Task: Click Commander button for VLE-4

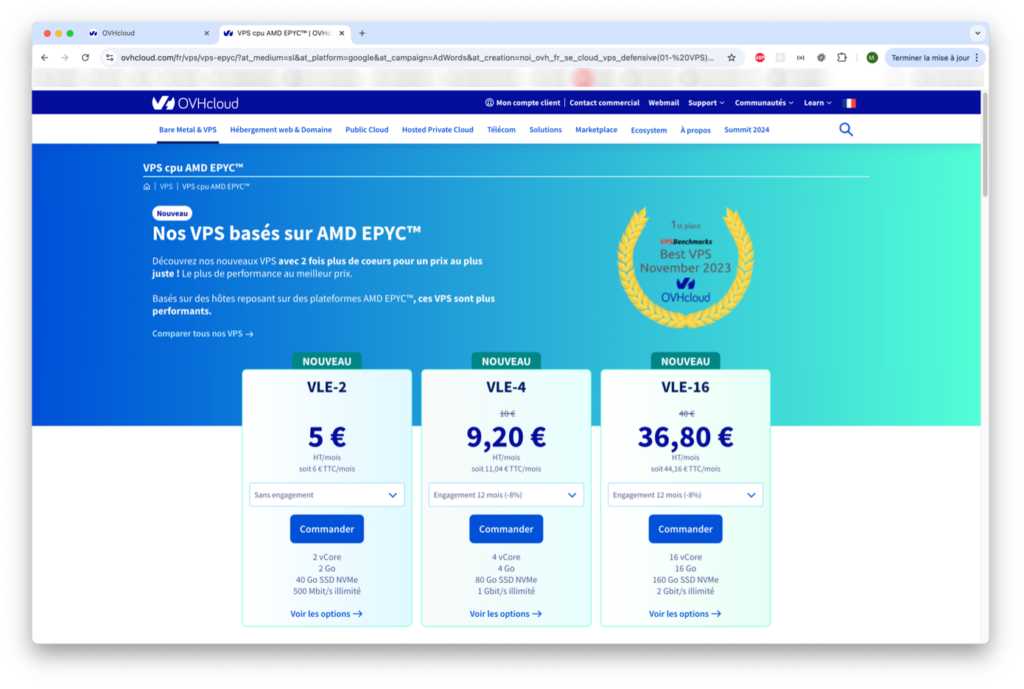Action: [505, 529]
